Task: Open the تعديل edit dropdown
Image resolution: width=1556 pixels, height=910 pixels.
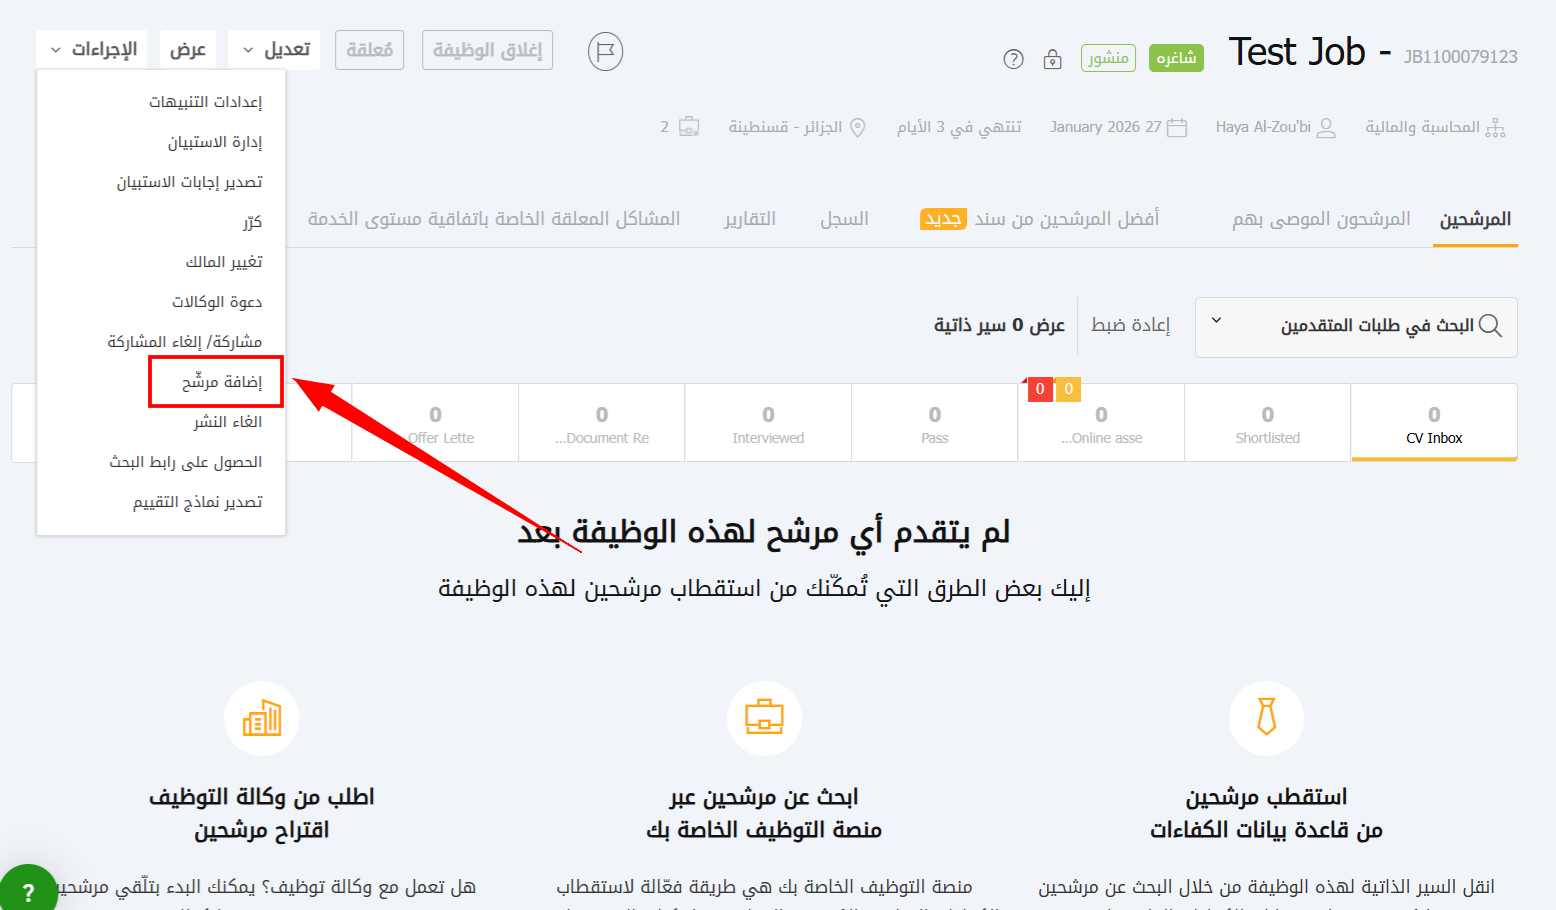Action: point(274,50)
